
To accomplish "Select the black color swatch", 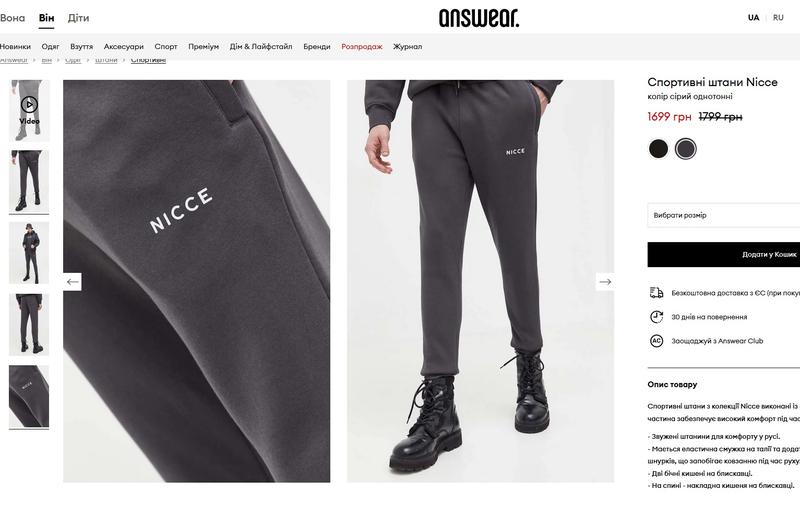I will click(x=658, y=149).
